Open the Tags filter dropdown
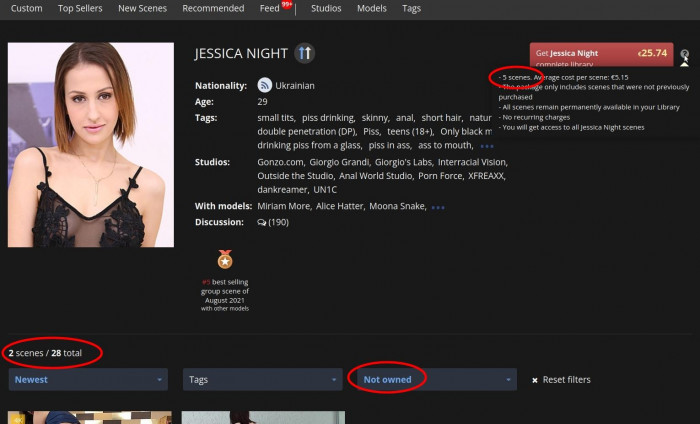Viewport: 700px width, 424px height. pyautogui.click(x=262, y=380)
